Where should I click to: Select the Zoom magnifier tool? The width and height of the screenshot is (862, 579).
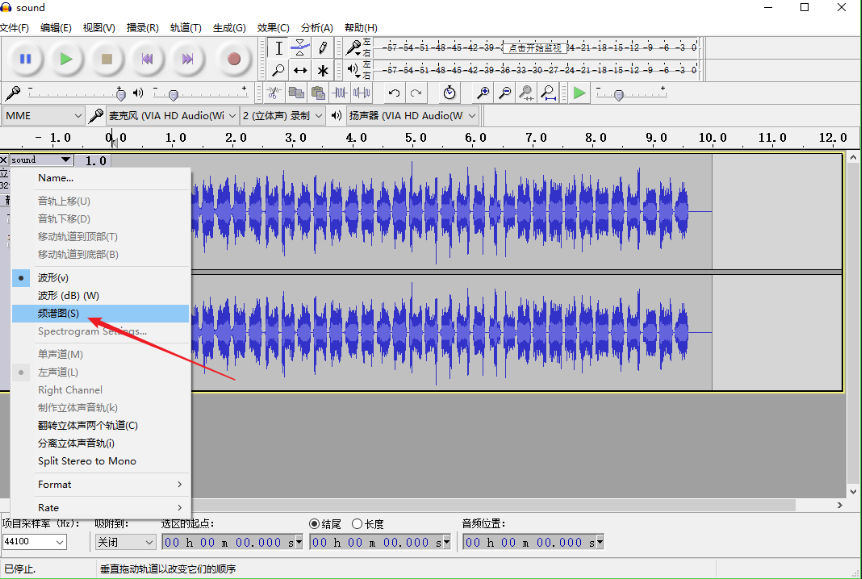(x=279, y=70)
